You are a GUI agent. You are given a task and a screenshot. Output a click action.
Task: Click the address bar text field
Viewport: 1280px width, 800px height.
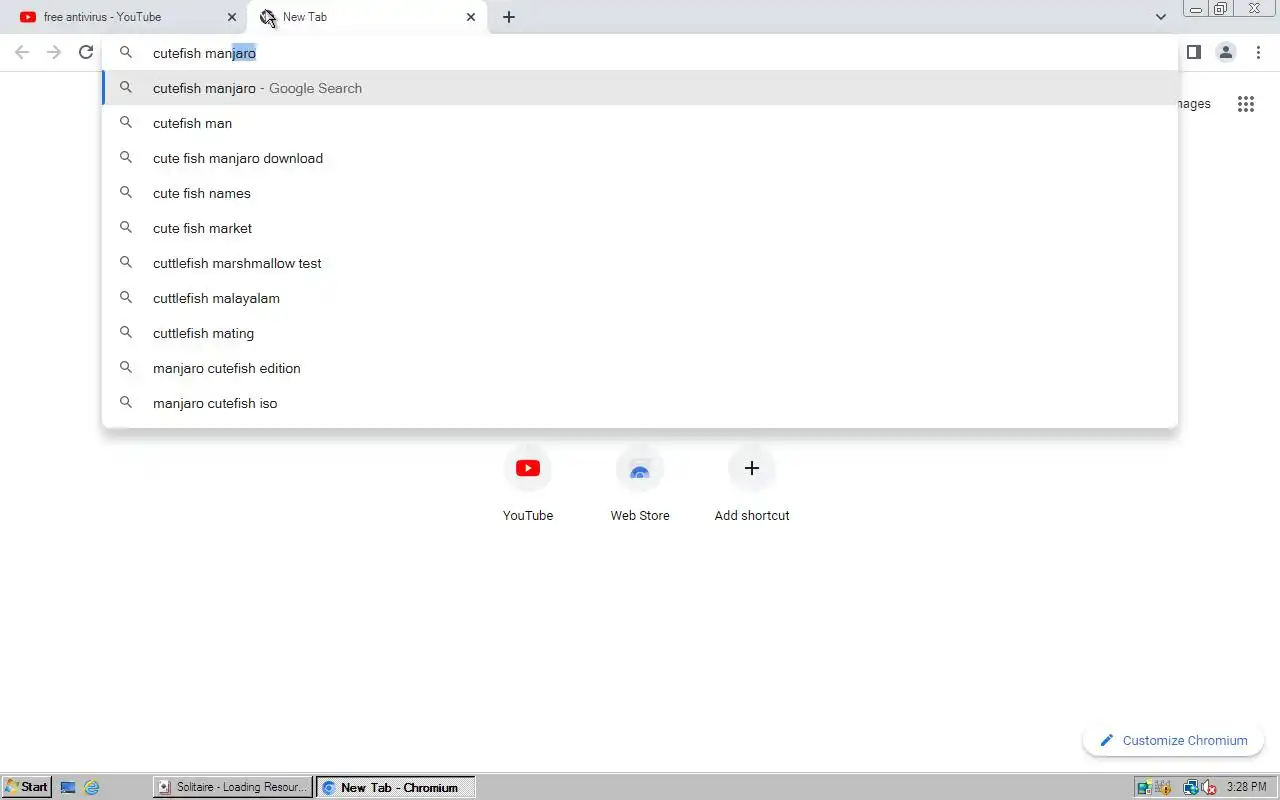coord(640,53)
